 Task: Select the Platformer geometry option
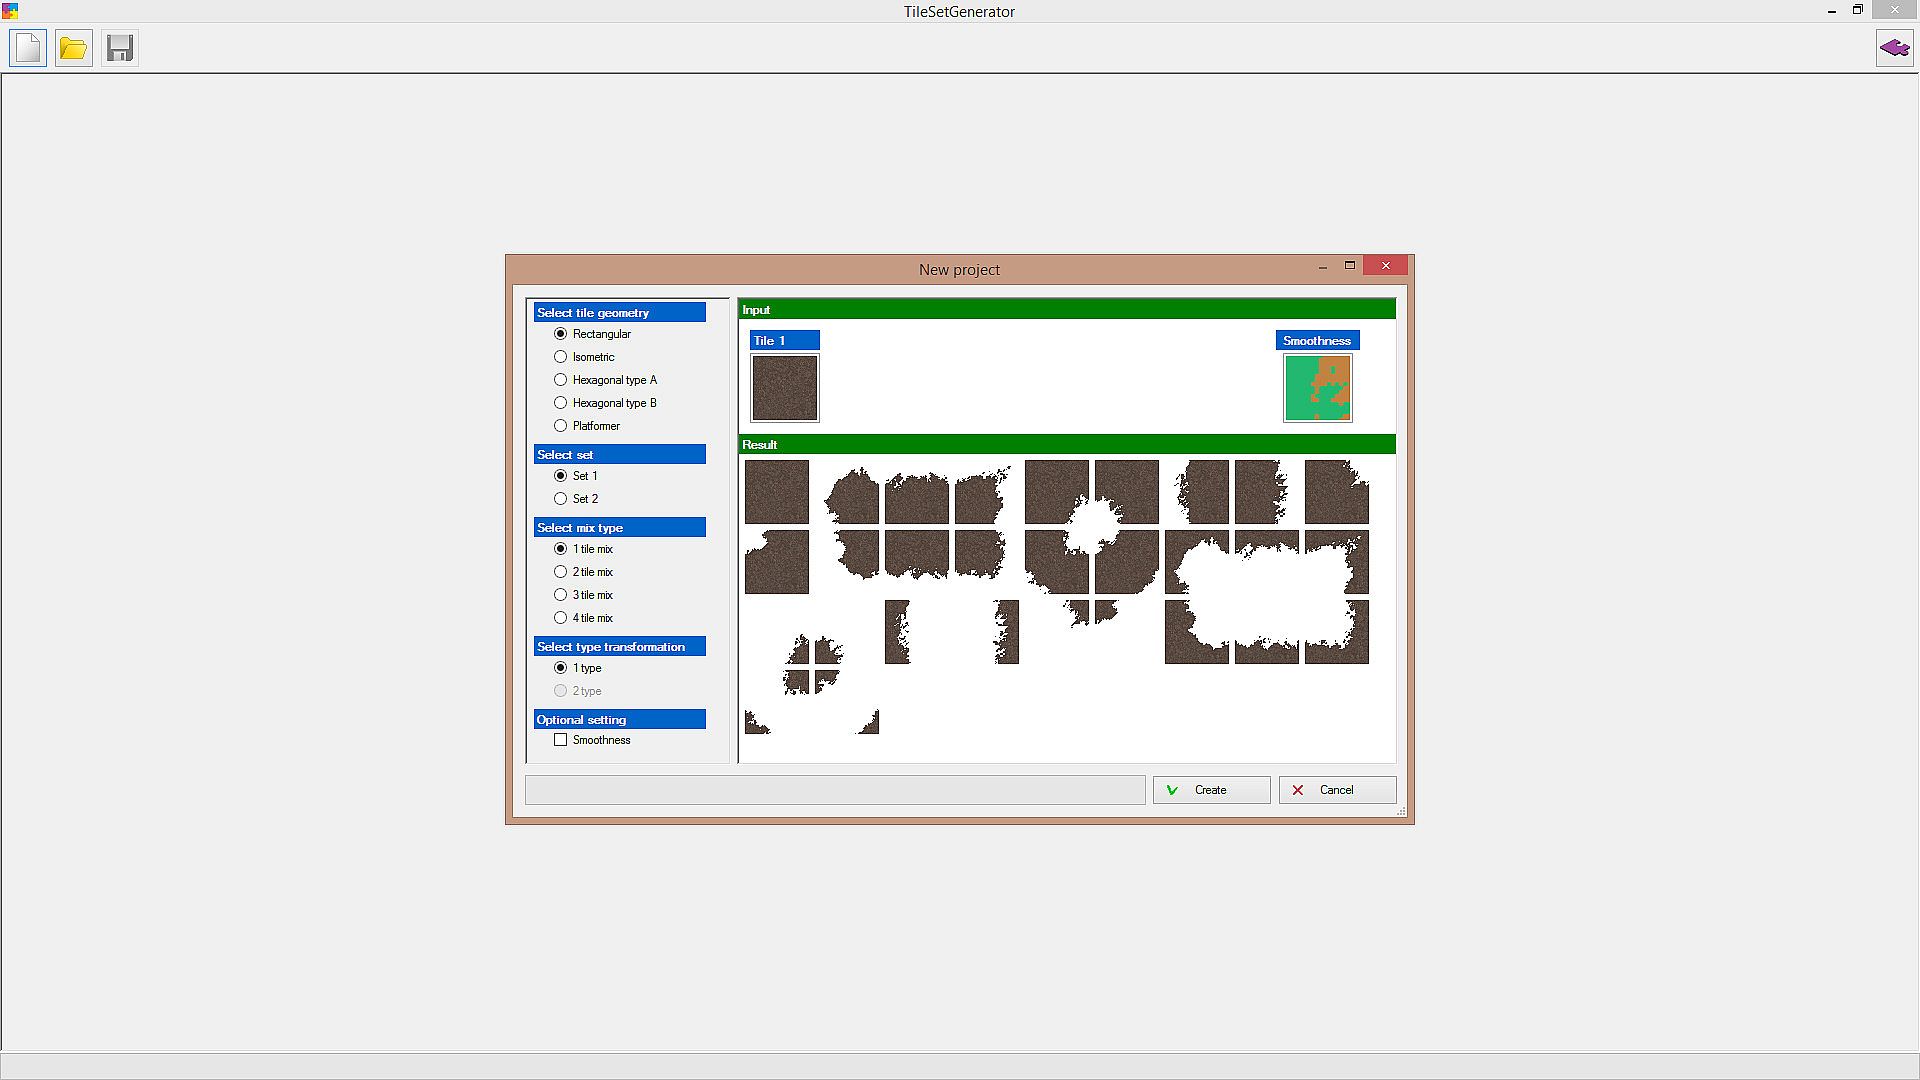561,426
